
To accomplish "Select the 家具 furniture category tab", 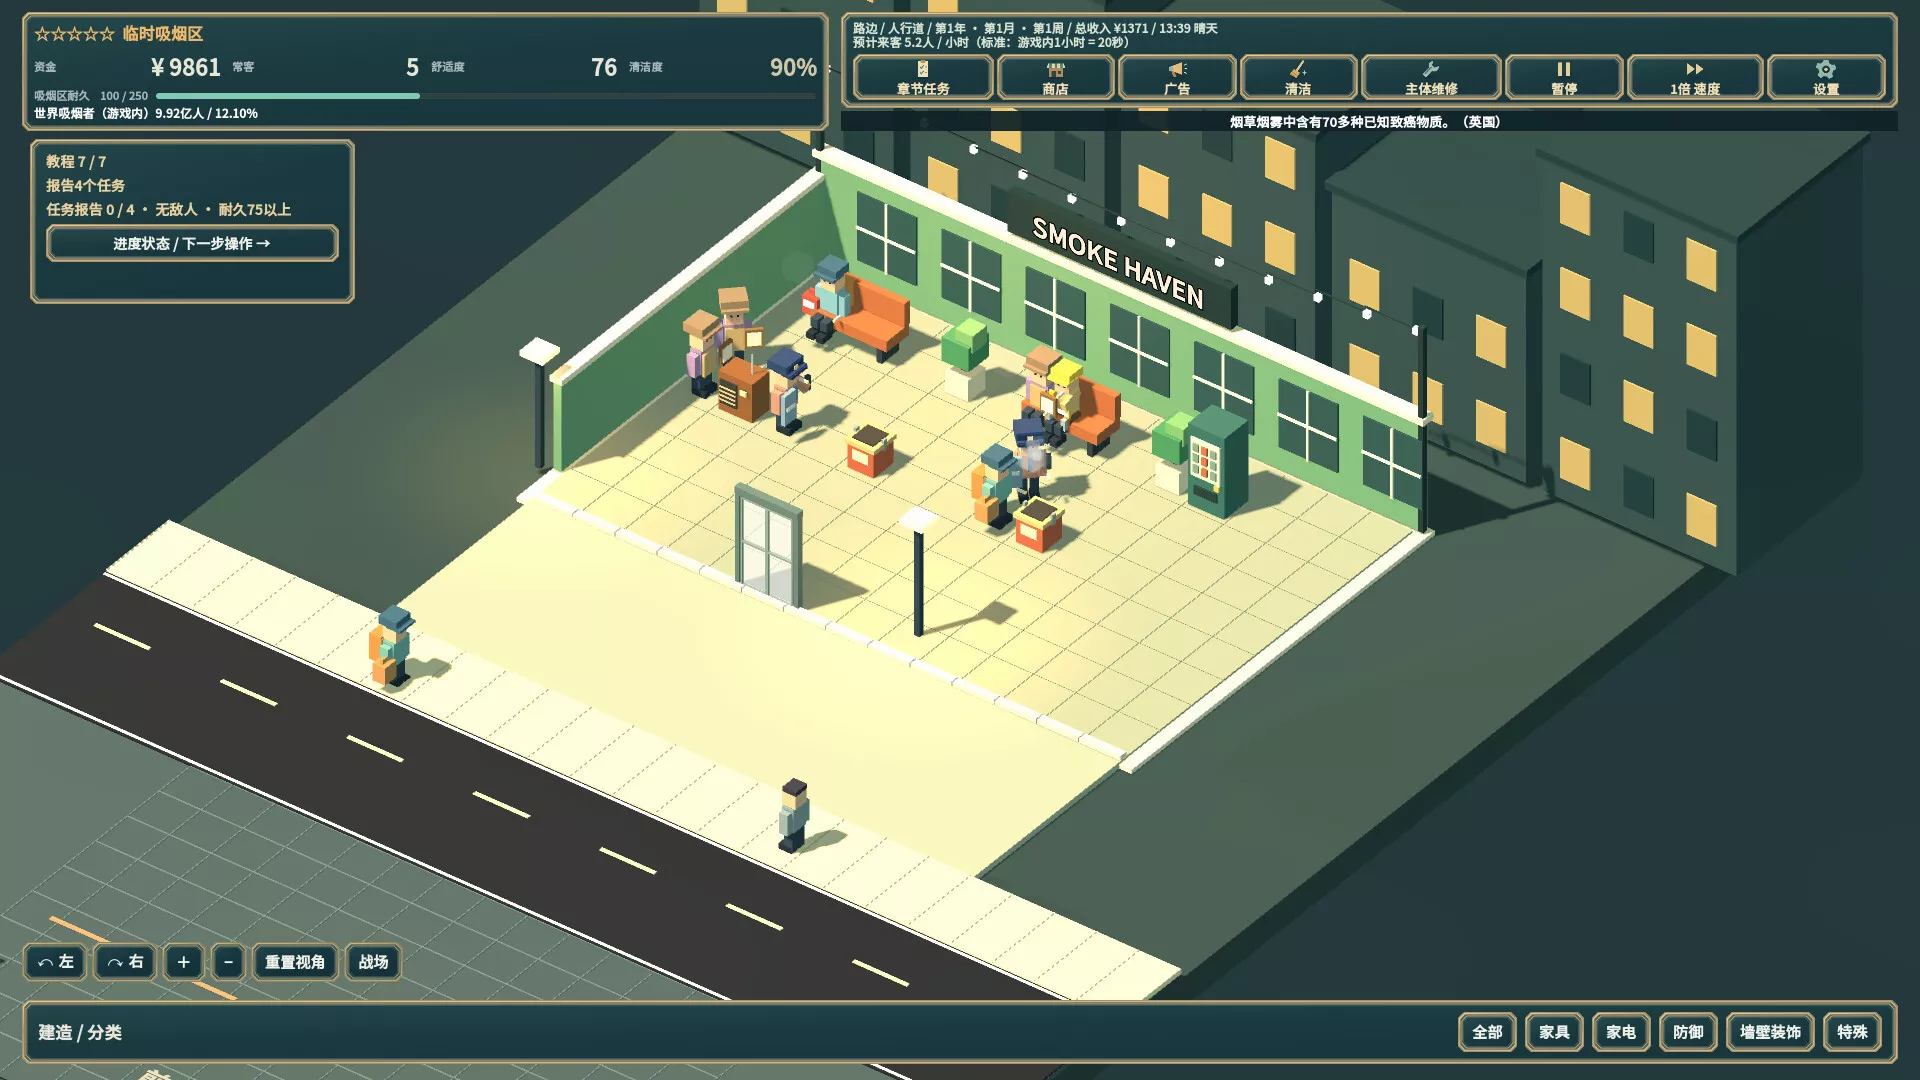I will pyautogui.click(x=1554, y=1032).
